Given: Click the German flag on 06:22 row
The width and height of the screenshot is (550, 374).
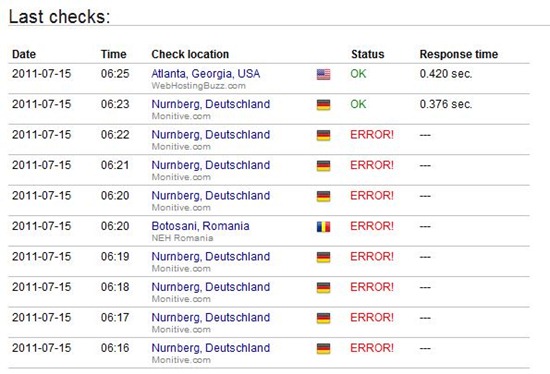Looking at the screenshot, I should tap(323, 135).
